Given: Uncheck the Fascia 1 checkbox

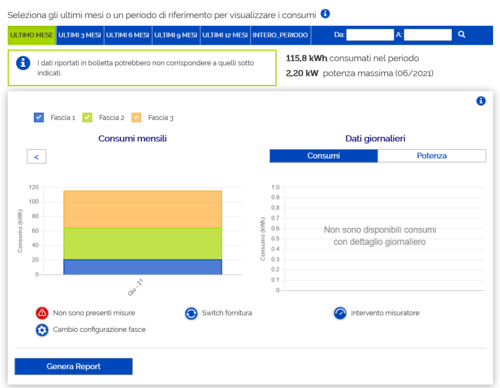Looking at the screenshot, I should [39, 117].
